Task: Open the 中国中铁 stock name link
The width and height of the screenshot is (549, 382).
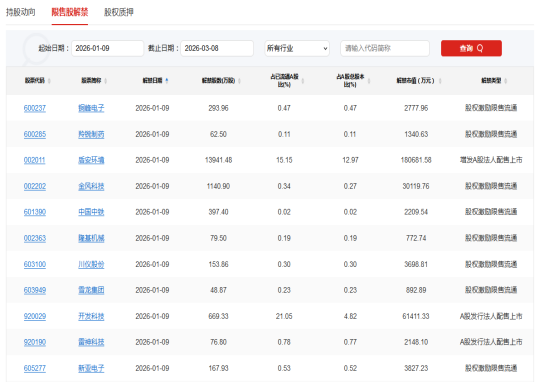Action: (91, 212)
